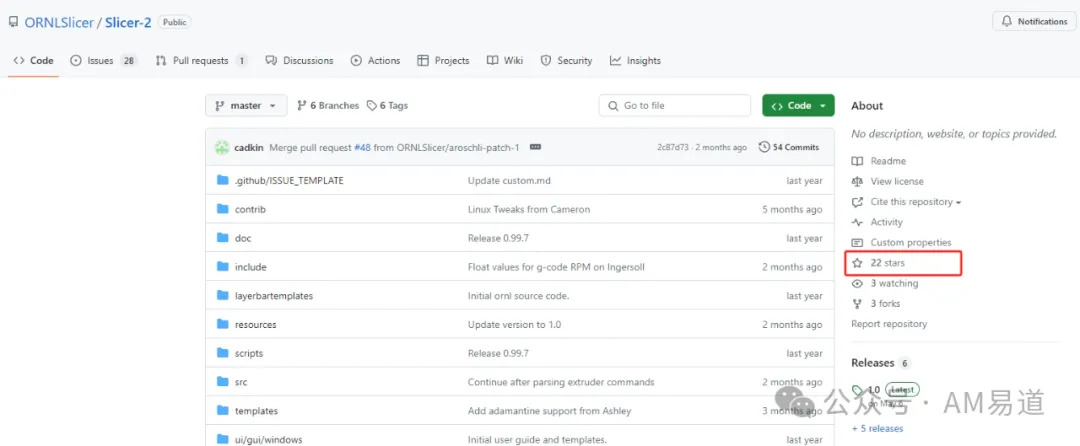Open commit Update version to 1.0
The width and height of the screenshot is (1080, 446).
[515, 324]
